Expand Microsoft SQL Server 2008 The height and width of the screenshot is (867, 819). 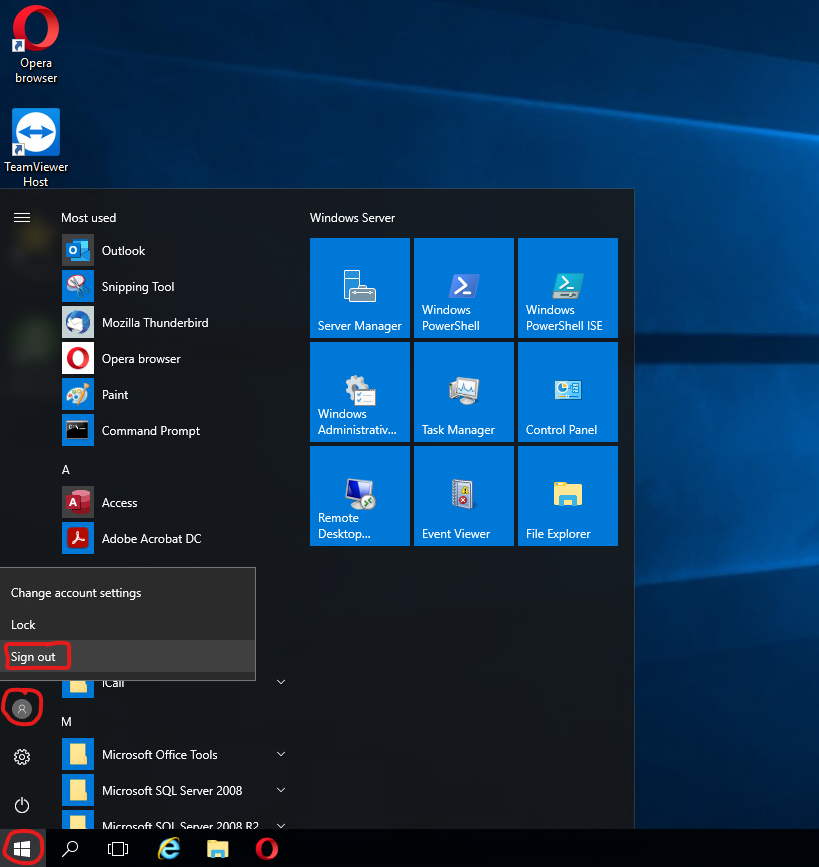tap(280, 791)
